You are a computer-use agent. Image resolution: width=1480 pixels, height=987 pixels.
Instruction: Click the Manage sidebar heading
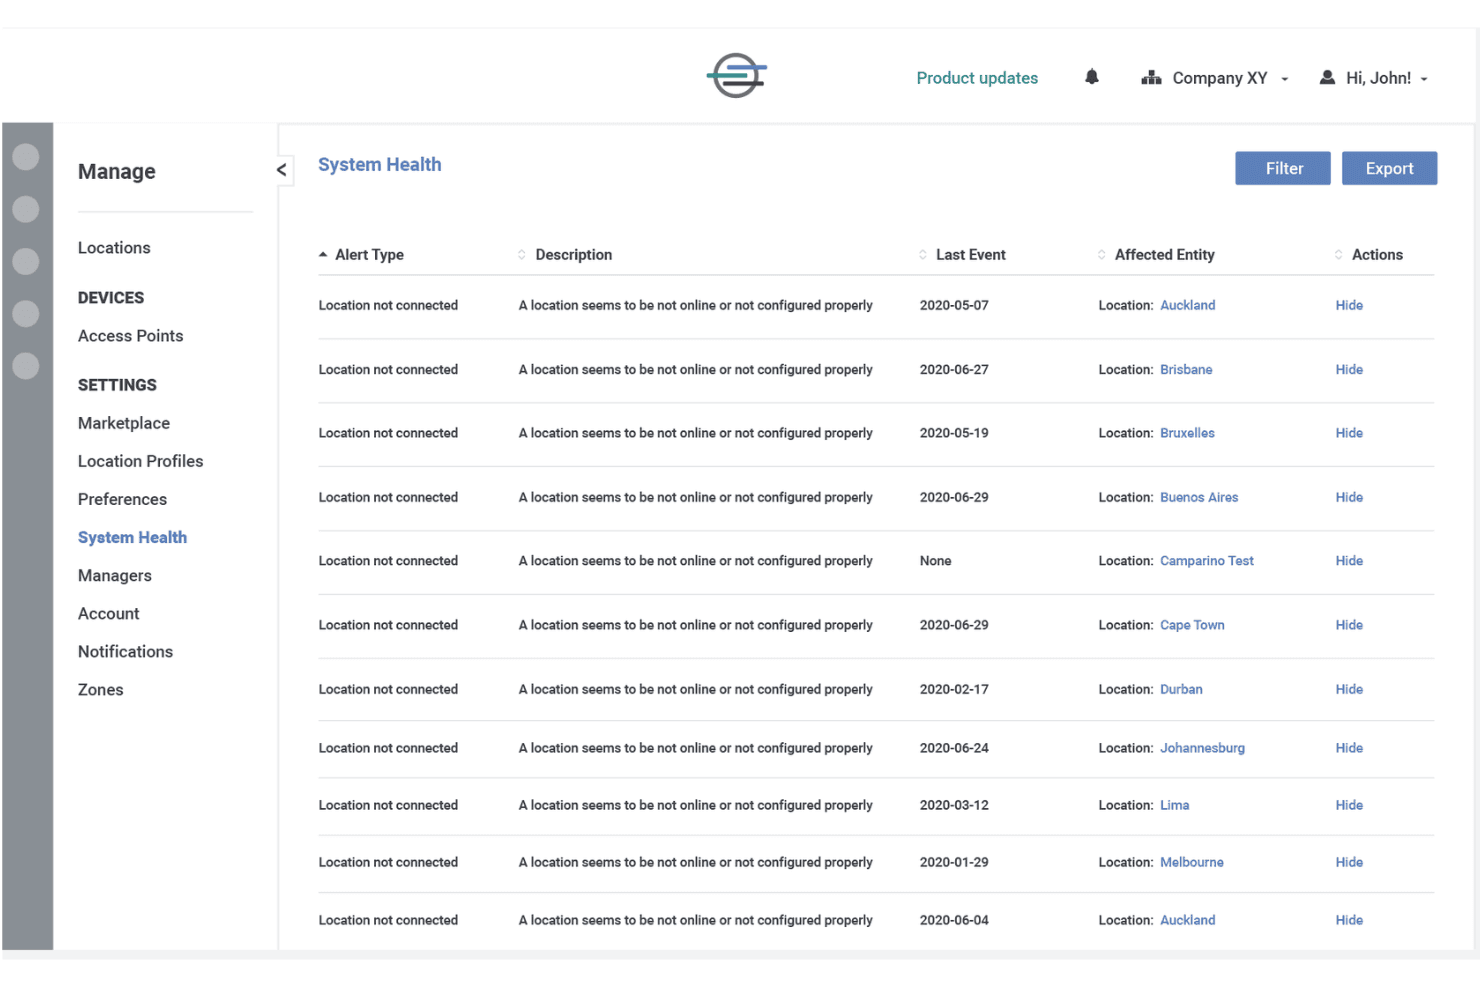(x=117, y=171)
